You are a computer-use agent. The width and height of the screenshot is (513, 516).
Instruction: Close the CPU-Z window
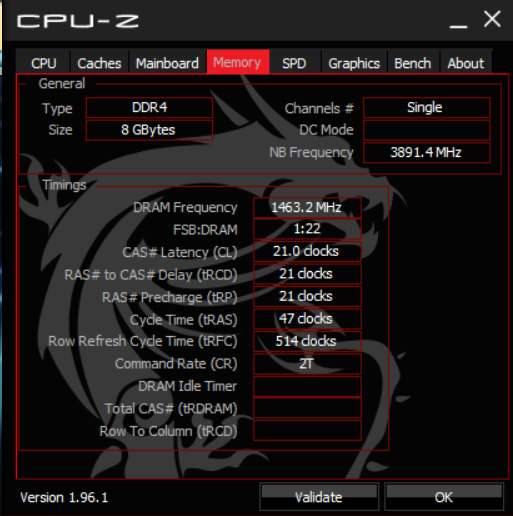[492, 19]
